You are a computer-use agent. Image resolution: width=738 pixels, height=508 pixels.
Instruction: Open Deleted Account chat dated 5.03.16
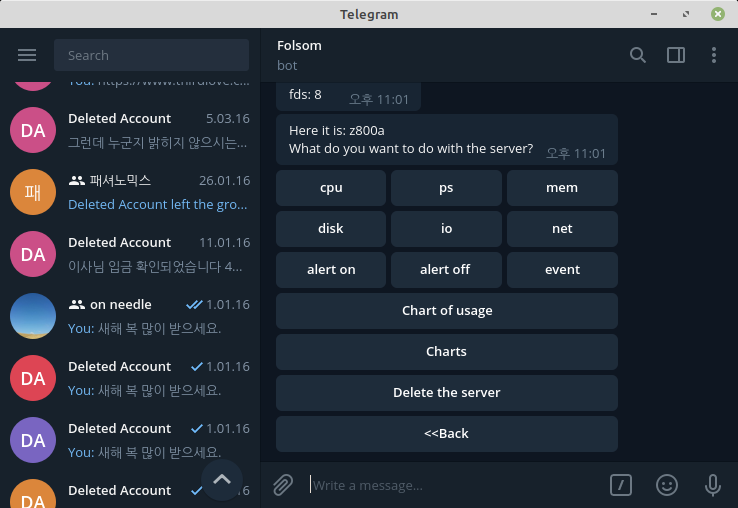click(130, 130)
